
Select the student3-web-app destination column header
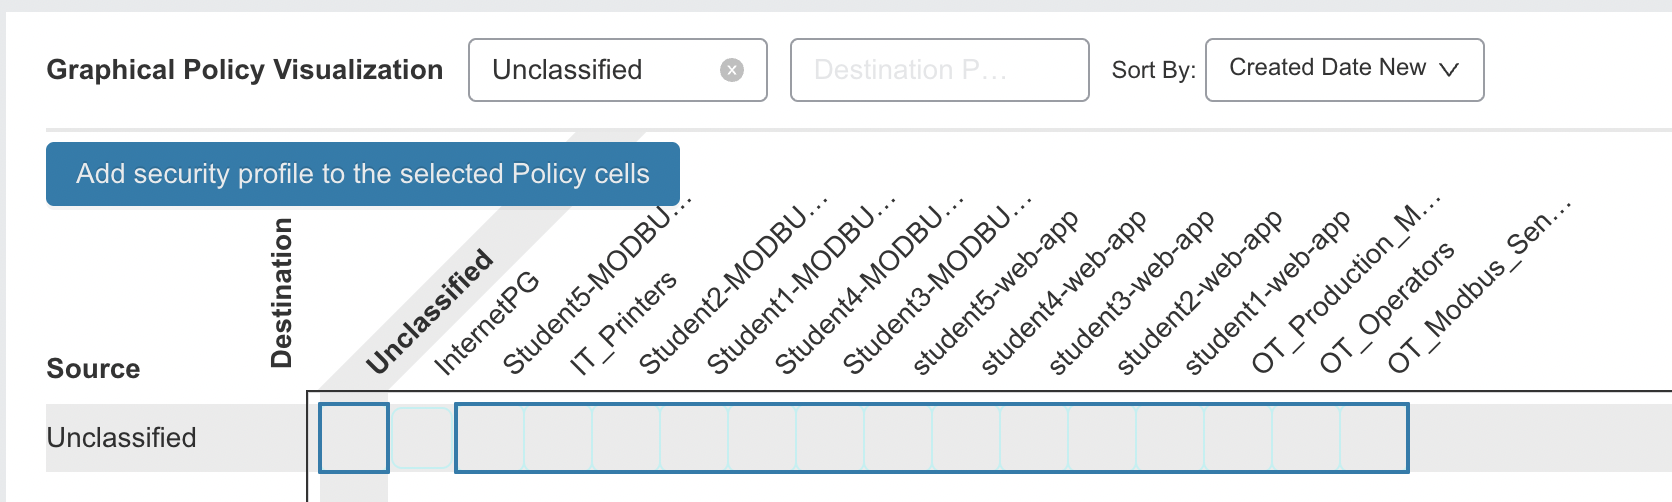(1131, 293)
